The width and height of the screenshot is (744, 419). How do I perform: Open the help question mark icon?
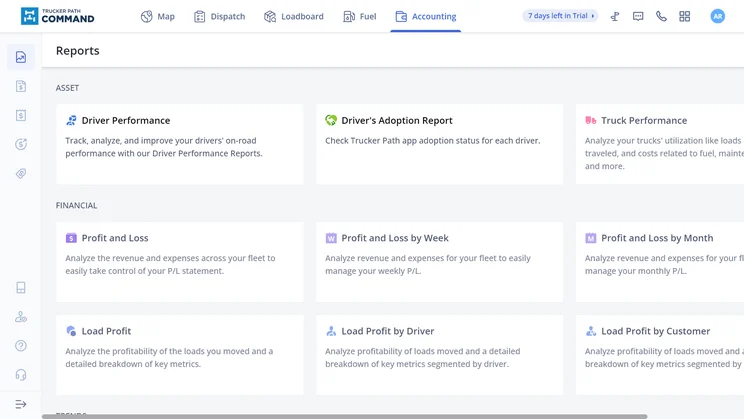coord(21,345)
